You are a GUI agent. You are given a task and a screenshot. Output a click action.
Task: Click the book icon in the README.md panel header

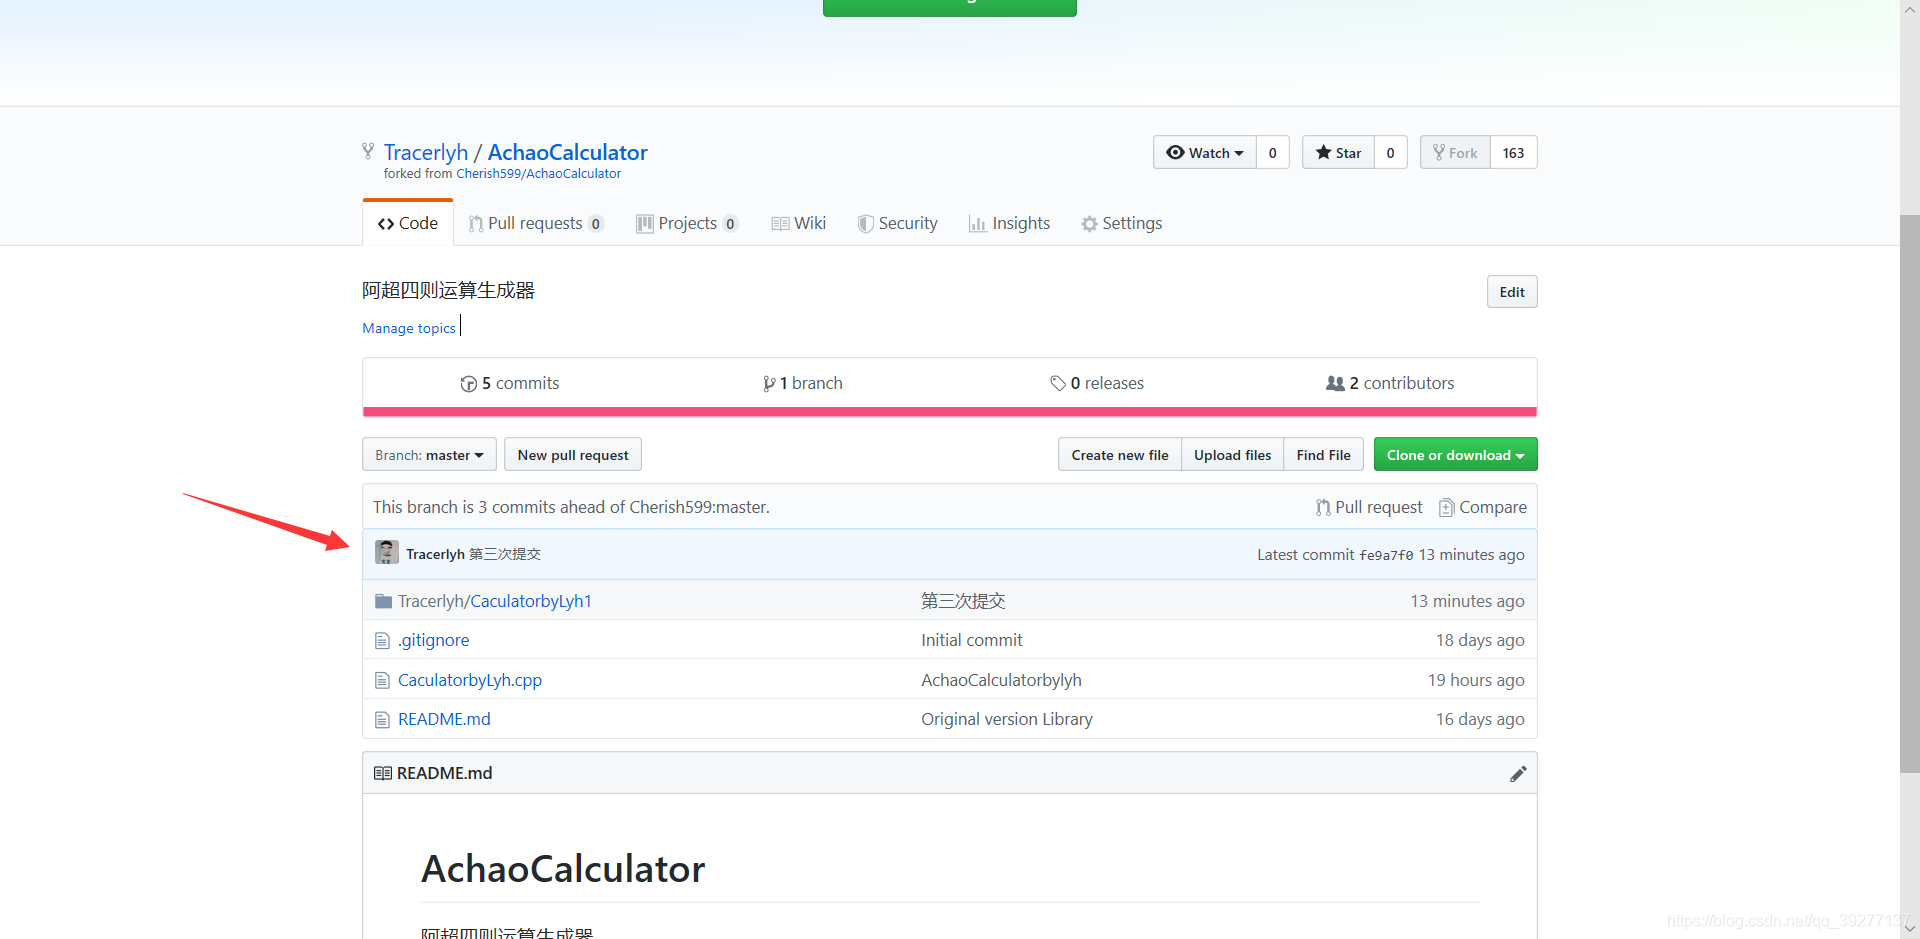point(382,773)
